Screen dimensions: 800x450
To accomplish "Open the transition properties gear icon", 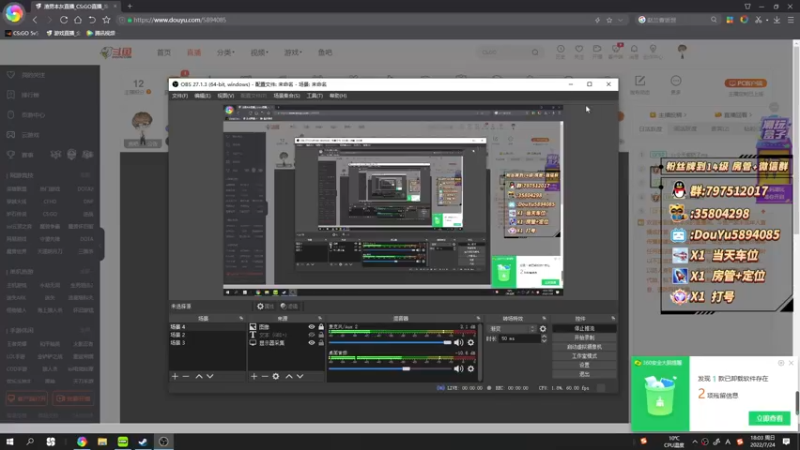I will tap(543, 329).
